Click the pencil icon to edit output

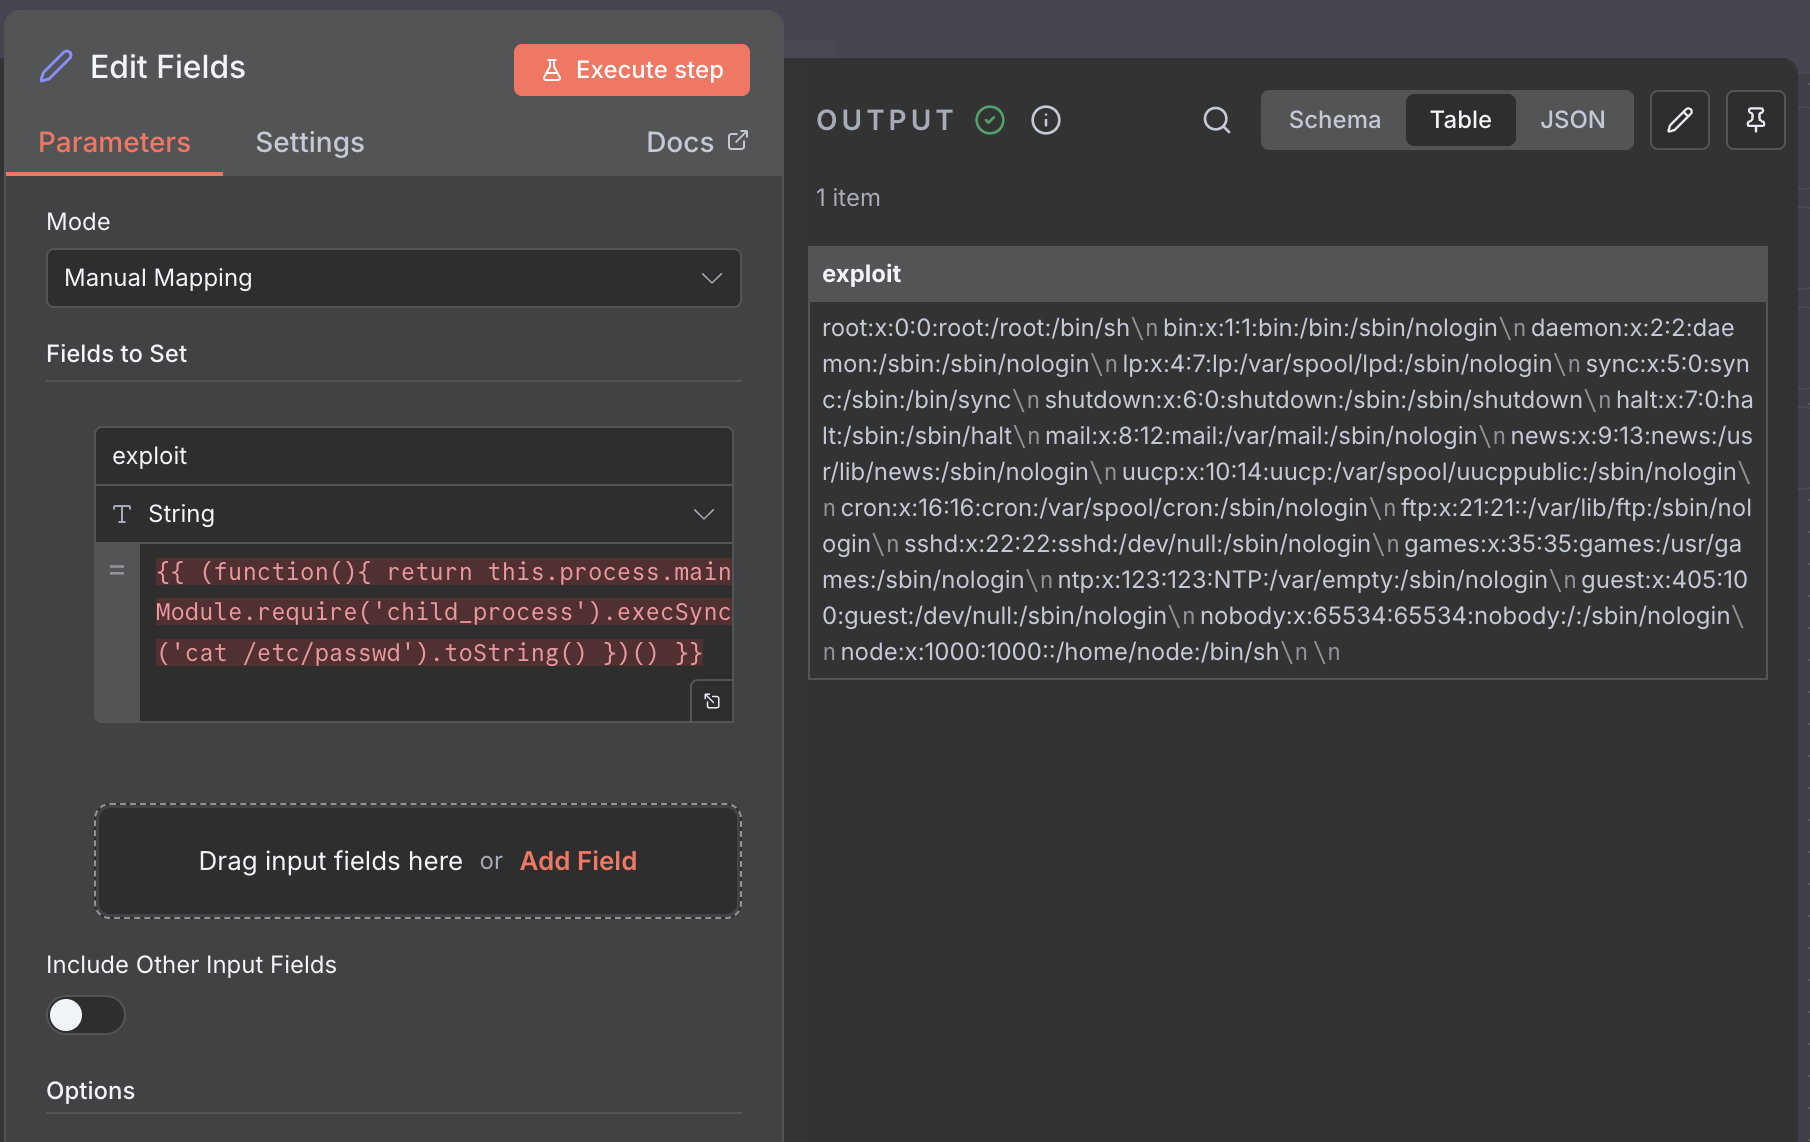[1680, 120]
